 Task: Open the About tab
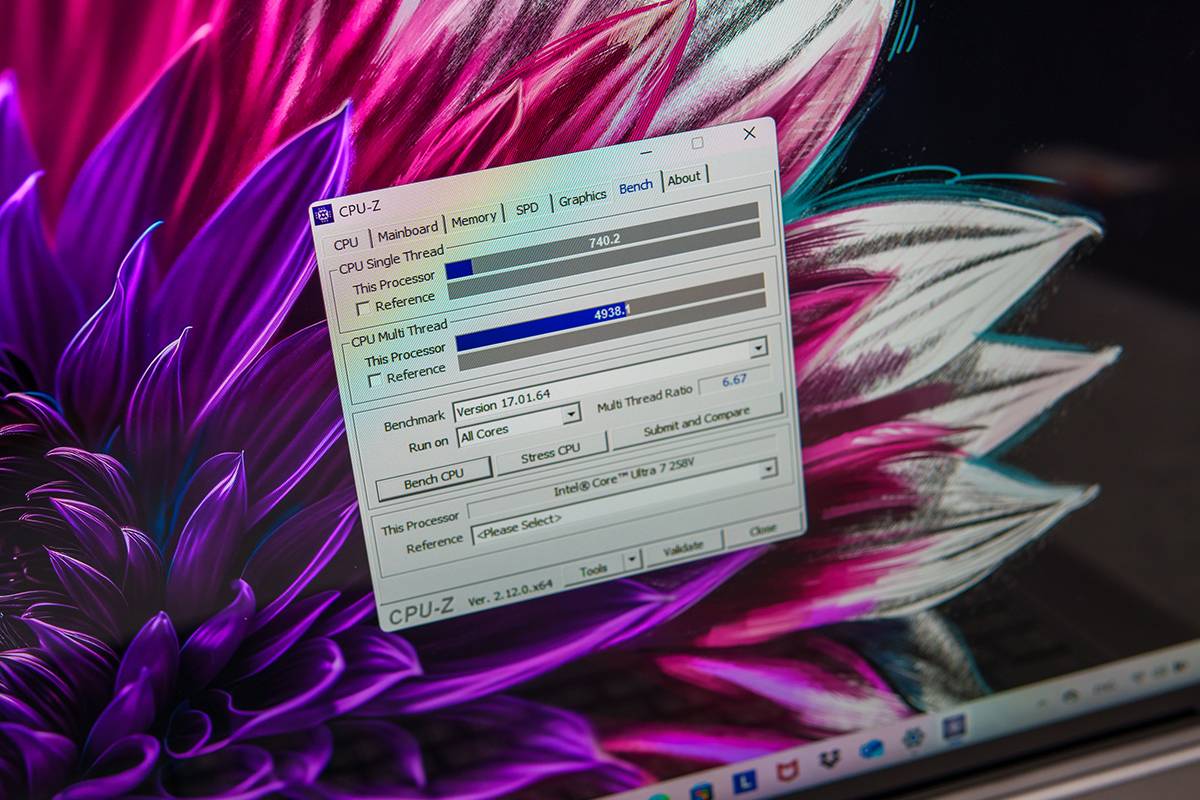click(x=684, y=178)
